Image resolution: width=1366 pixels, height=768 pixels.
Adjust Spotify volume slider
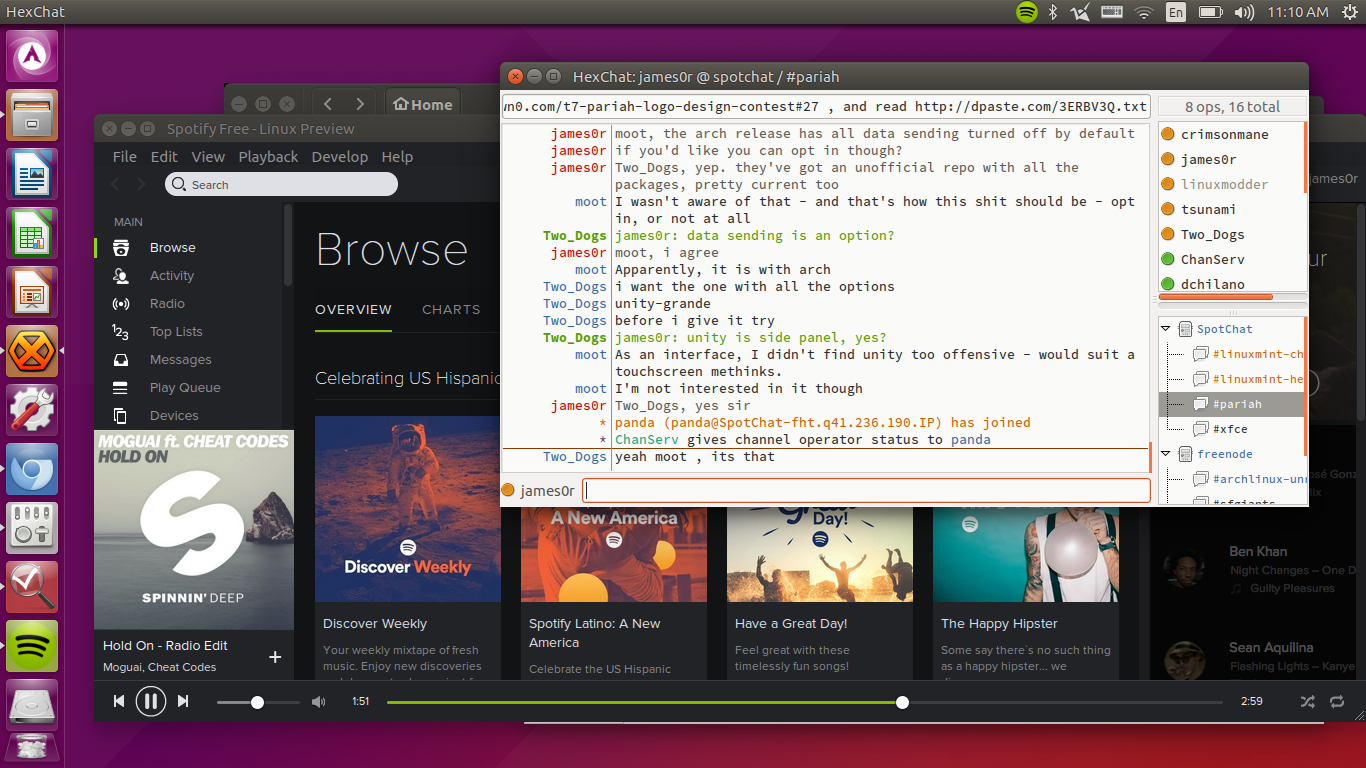258,703
